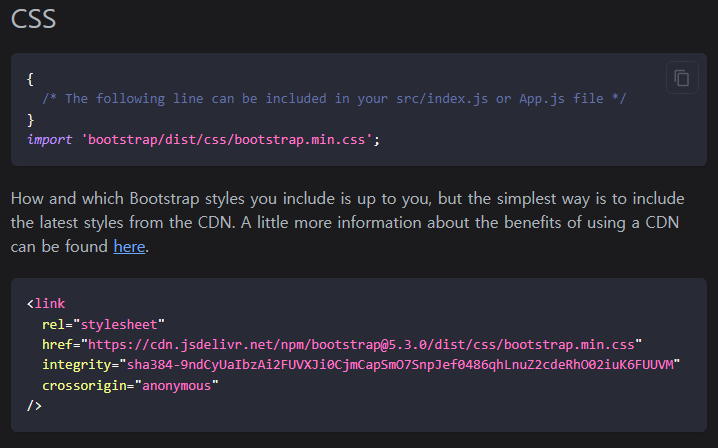Click the import 'bootstrap/dist/css/bootstrap.min.css' line

(x=203, y=139)
